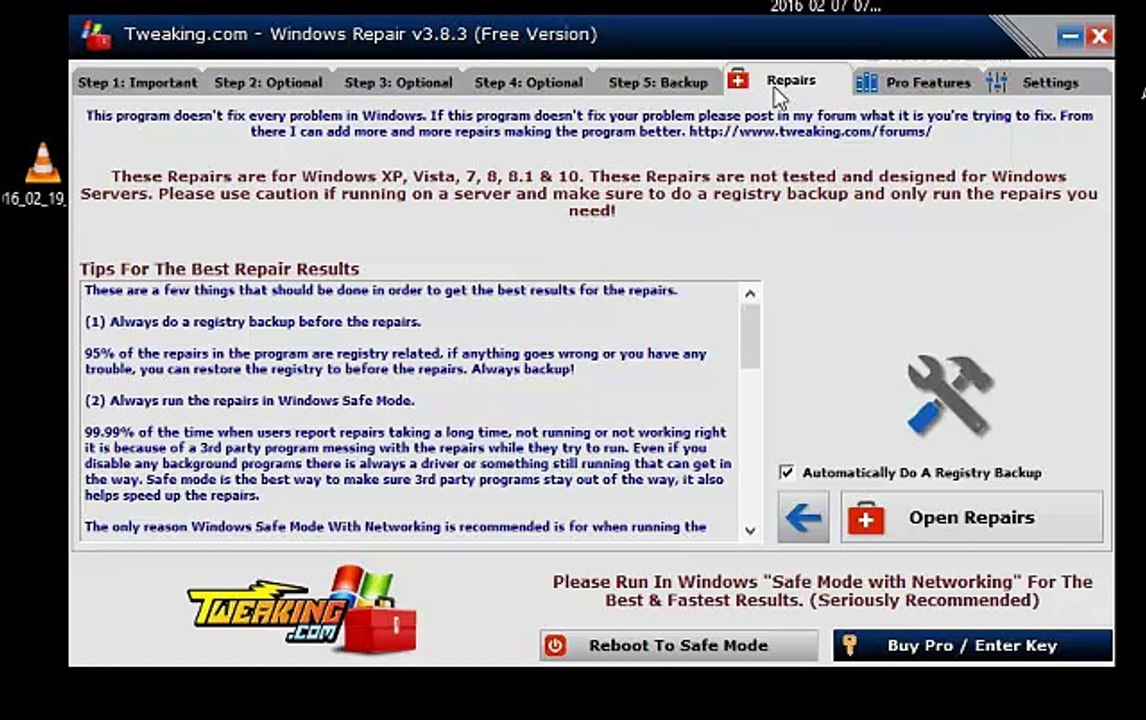Screen dimensions: 1146x720
Task: Click the 'Please Run In Windows Safe Mode' notice
Action: (x=822, y=591)
